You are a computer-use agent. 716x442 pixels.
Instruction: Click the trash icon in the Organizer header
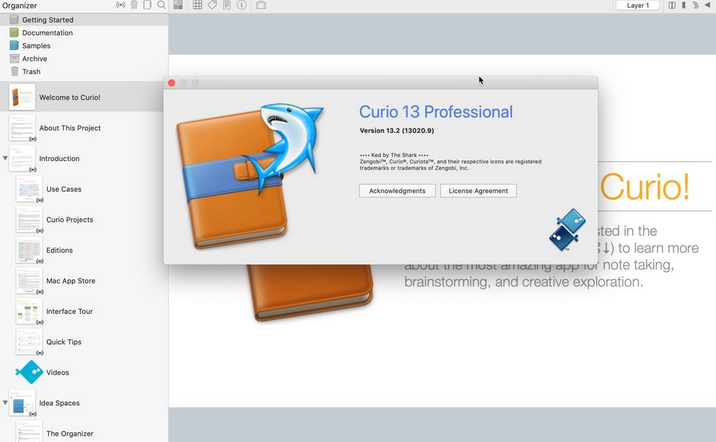click(x=134, y=5)
